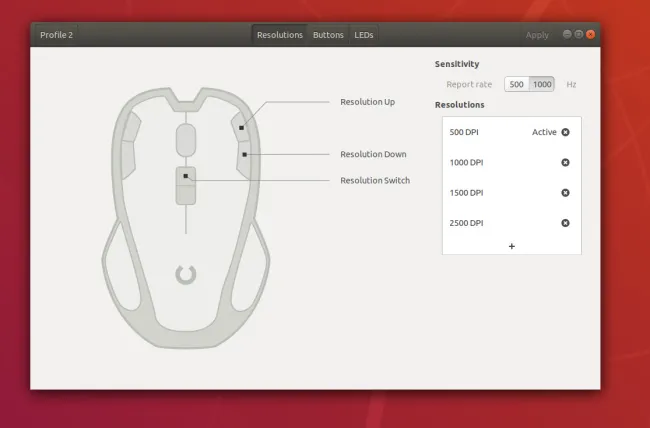
Task: Click the Resolution Up button marker on mouse
Action: click(241, 128)
